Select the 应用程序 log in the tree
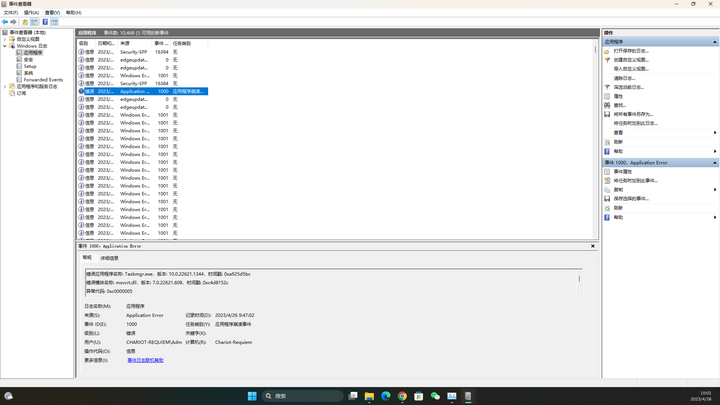The image size is (720, 405). (33, 53)
